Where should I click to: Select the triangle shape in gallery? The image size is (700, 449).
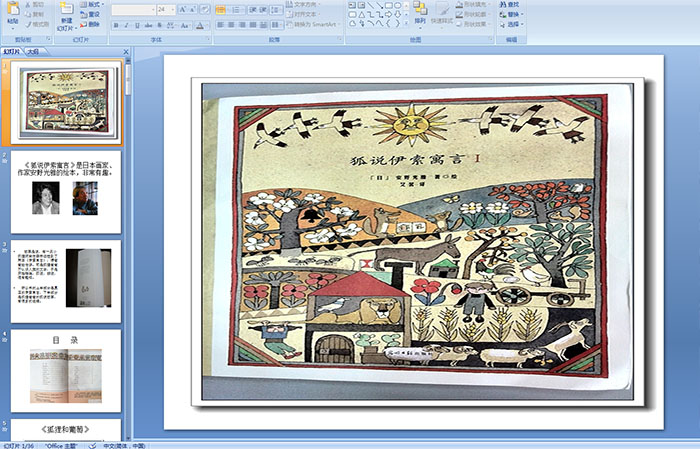coord(361,15)
